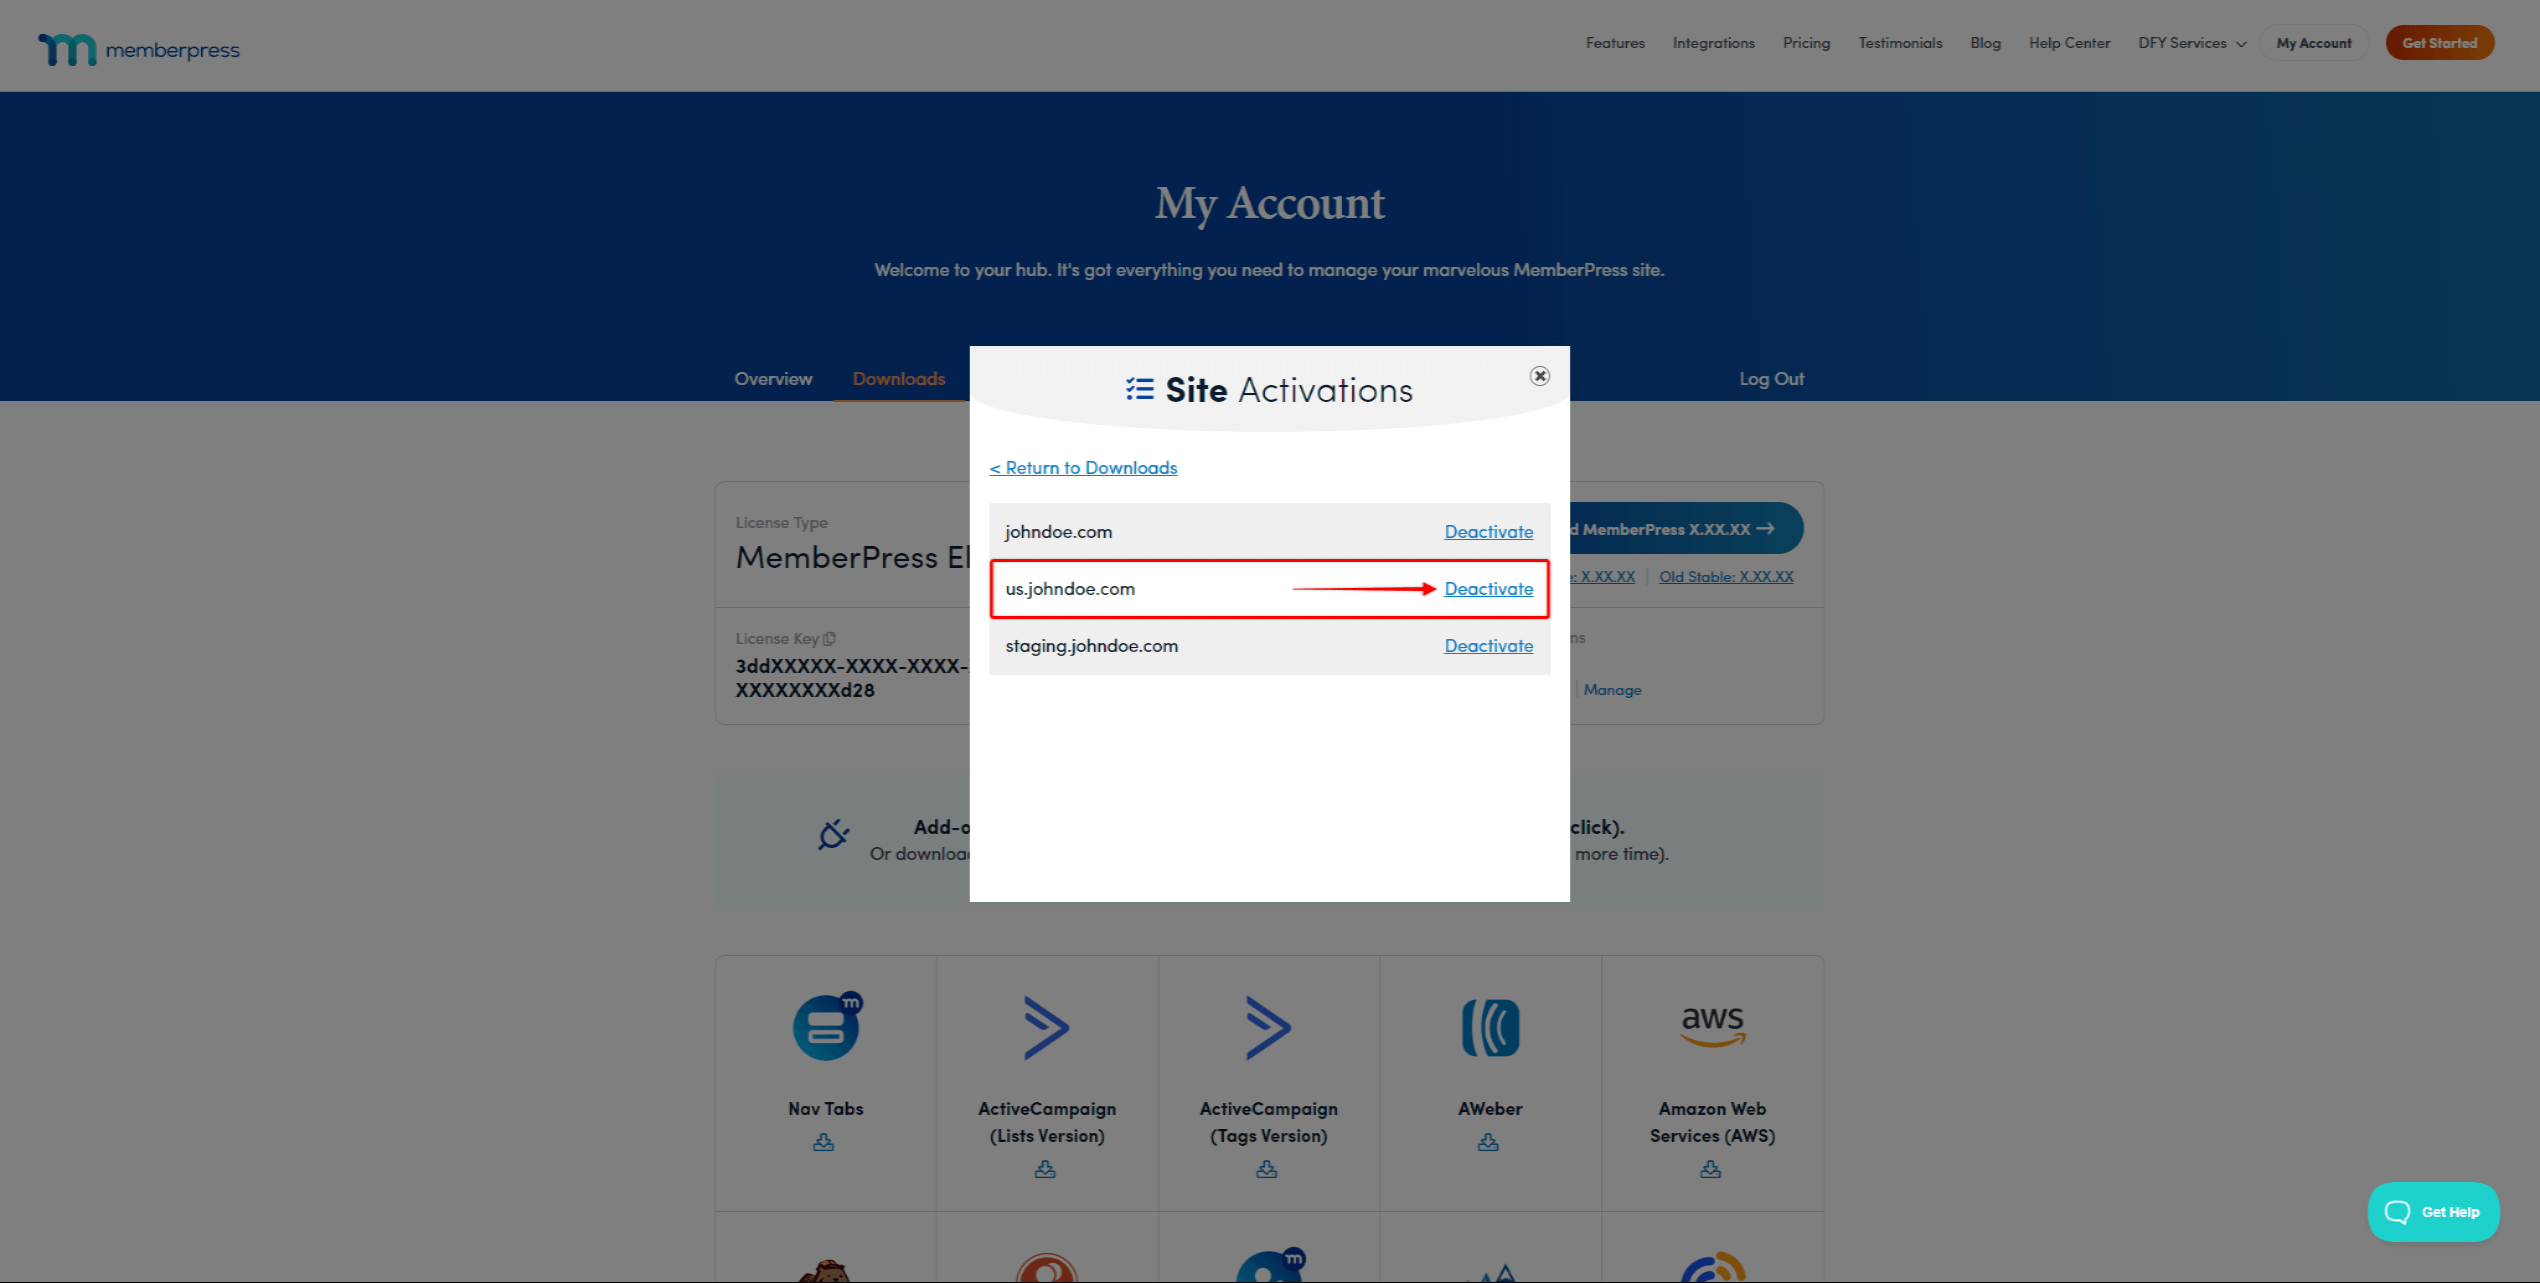Click the Manage link

1612,690
